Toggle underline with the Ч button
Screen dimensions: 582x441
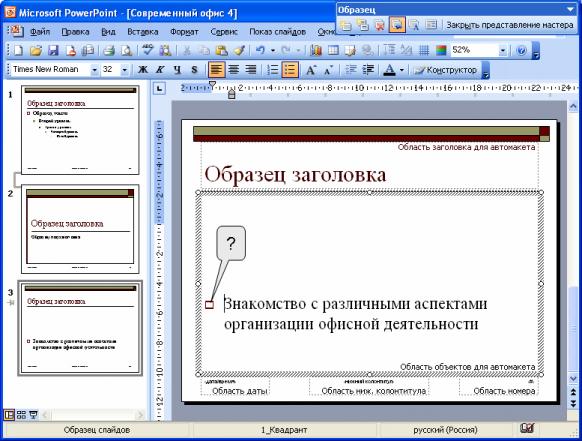coord(177,70)
